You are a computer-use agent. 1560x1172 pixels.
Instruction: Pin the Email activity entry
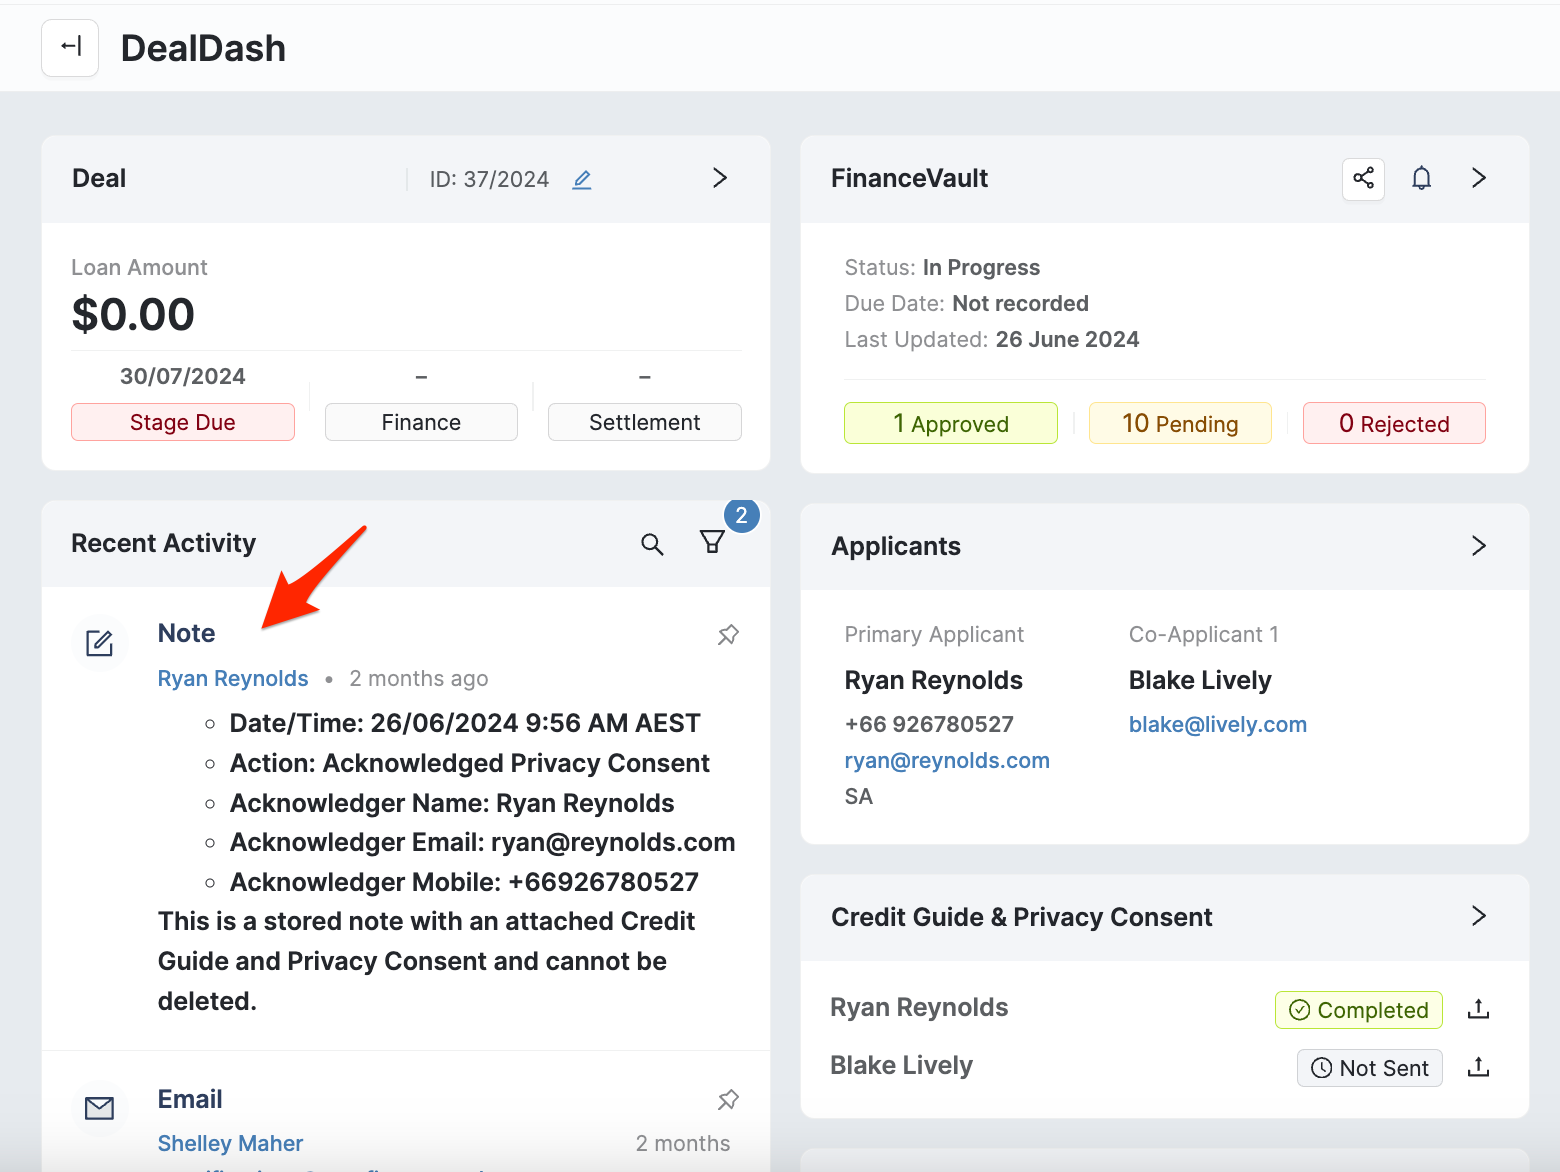tap(728, 1100)
